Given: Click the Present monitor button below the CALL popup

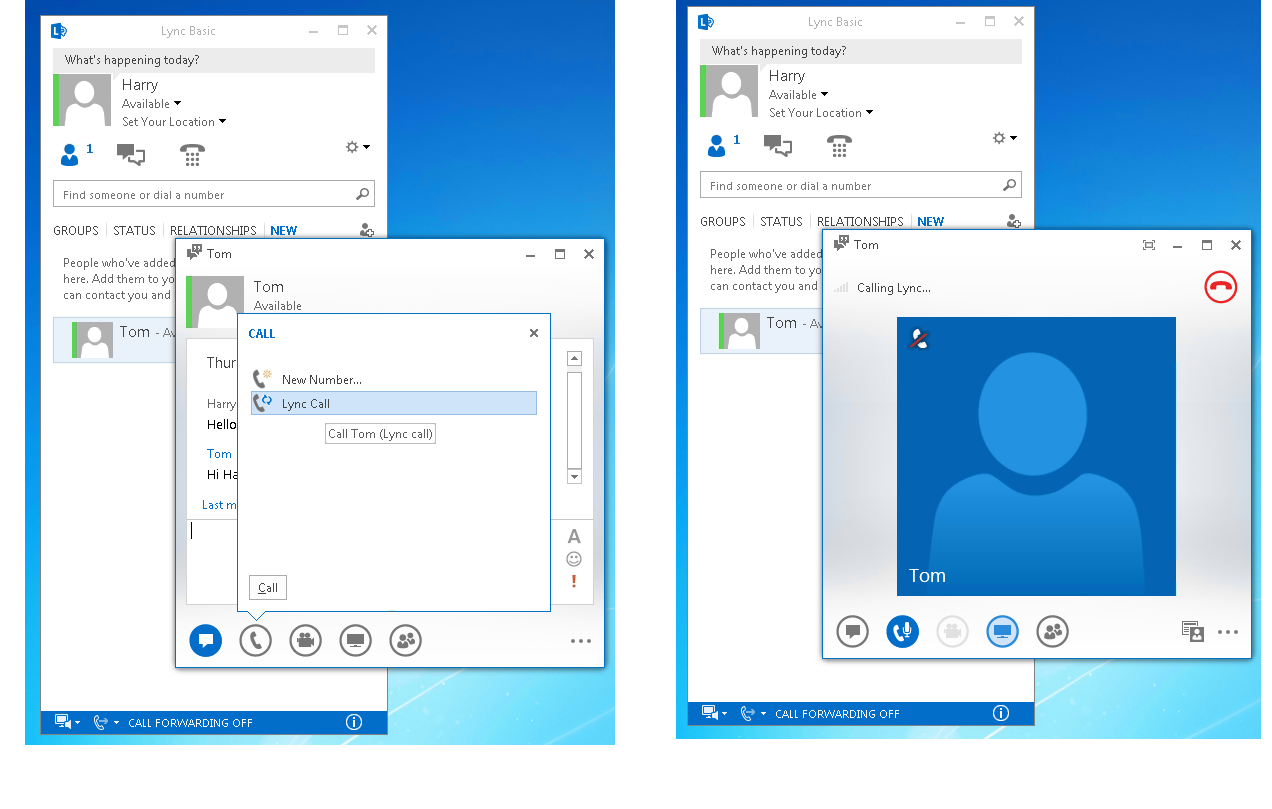Looking at the screenshot, I should click(x=356, y=641).
